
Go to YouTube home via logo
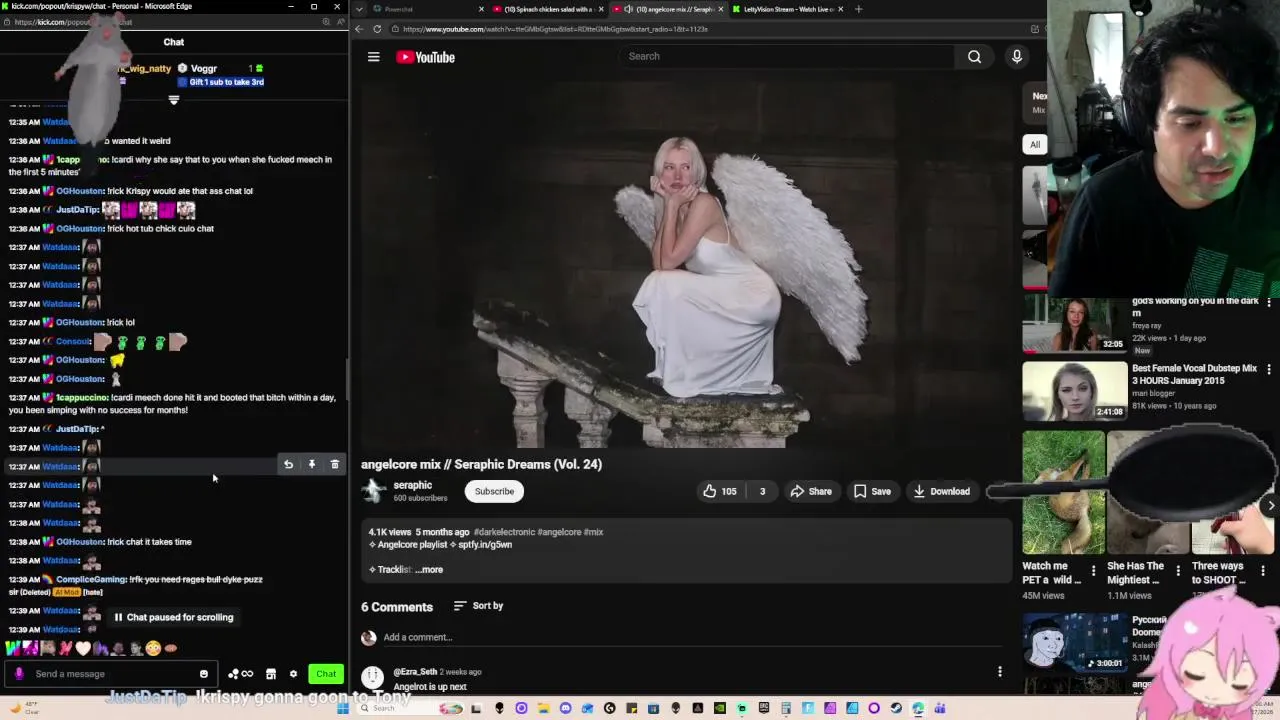point(425,57)
